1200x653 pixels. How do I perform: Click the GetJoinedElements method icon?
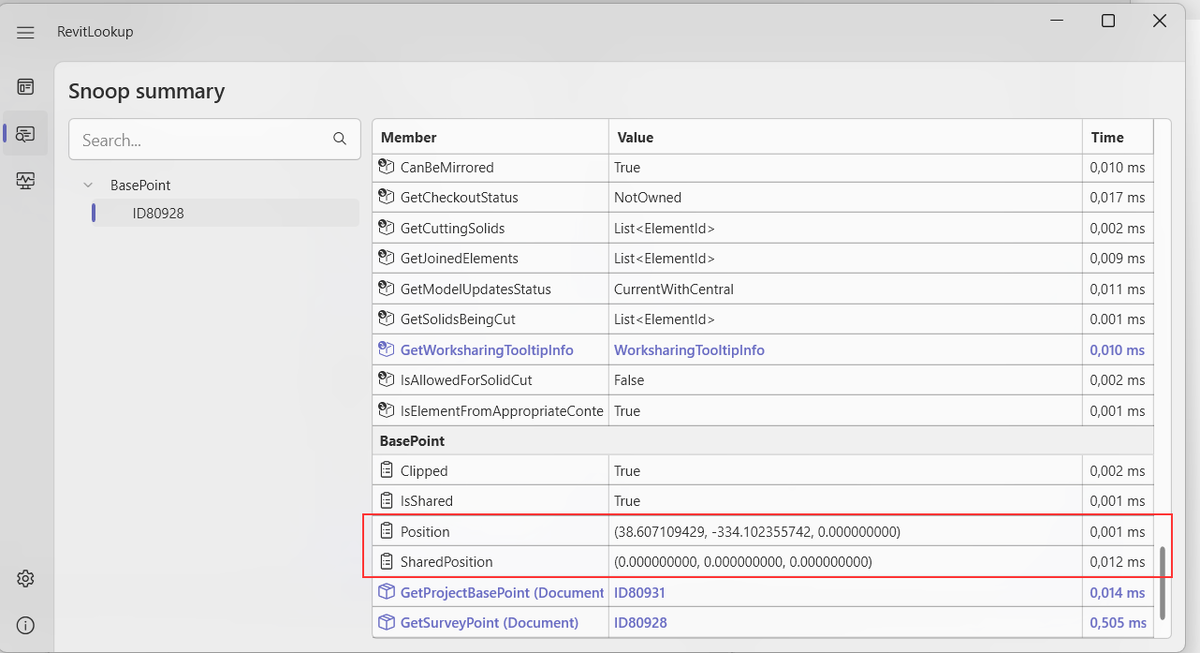pyautogui.click(x=387, y=258)
